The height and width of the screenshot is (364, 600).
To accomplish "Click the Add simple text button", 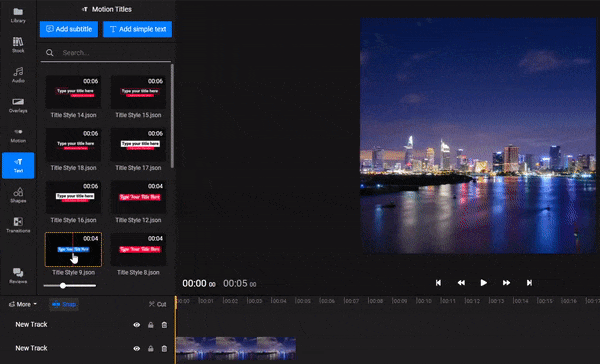I will 137,29.
